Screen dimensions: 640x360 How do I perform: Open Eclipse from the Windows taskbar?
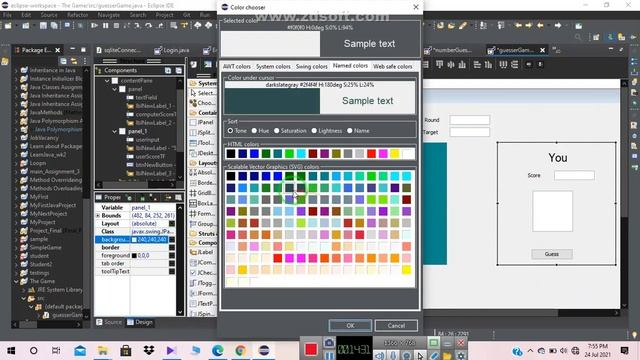click(264, 350)
